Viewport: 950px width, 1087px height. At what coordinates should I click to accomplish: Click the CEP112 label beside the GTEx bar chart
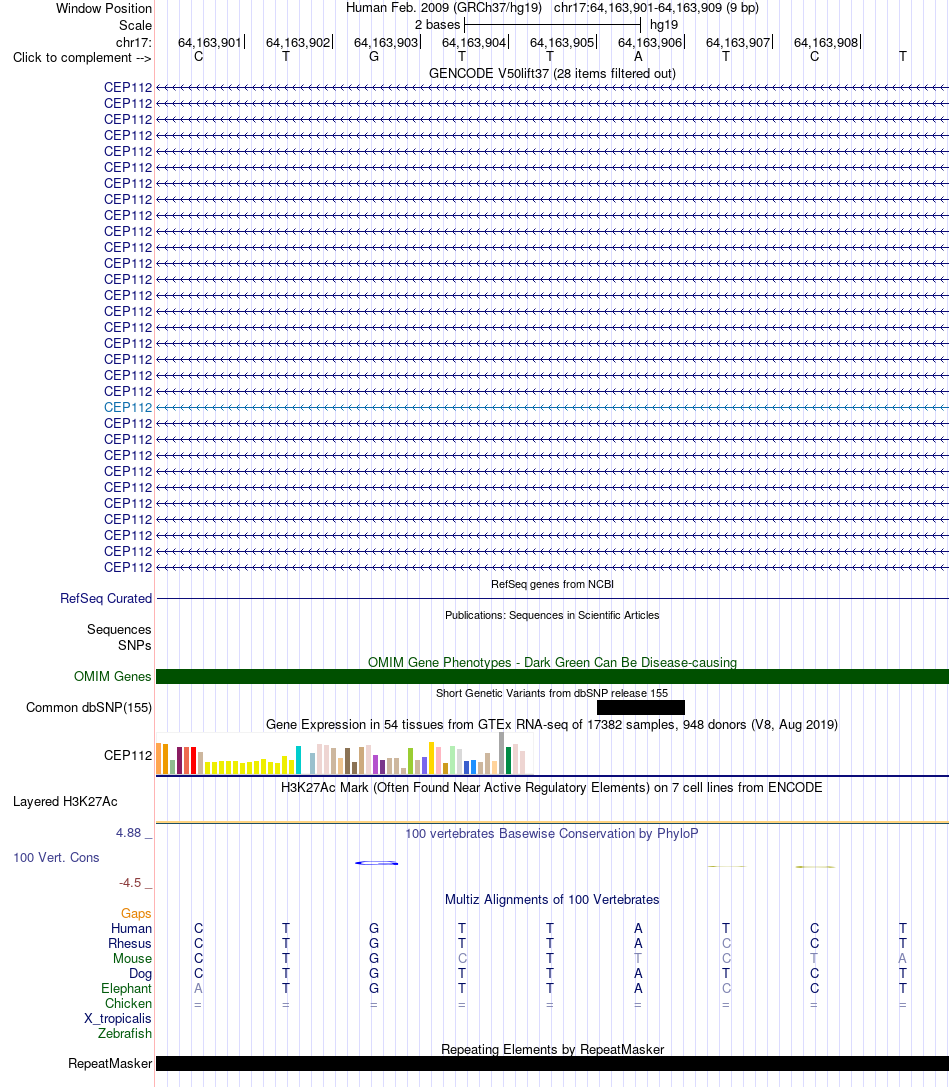128,756
